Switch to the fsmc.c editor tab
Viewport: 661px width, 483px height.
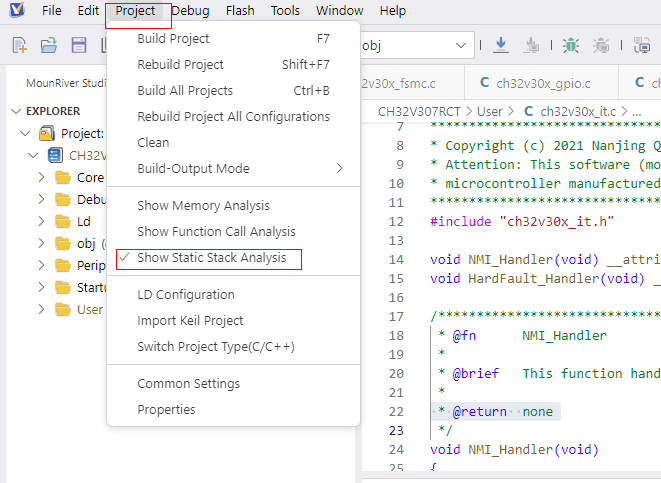pos(411,83)
